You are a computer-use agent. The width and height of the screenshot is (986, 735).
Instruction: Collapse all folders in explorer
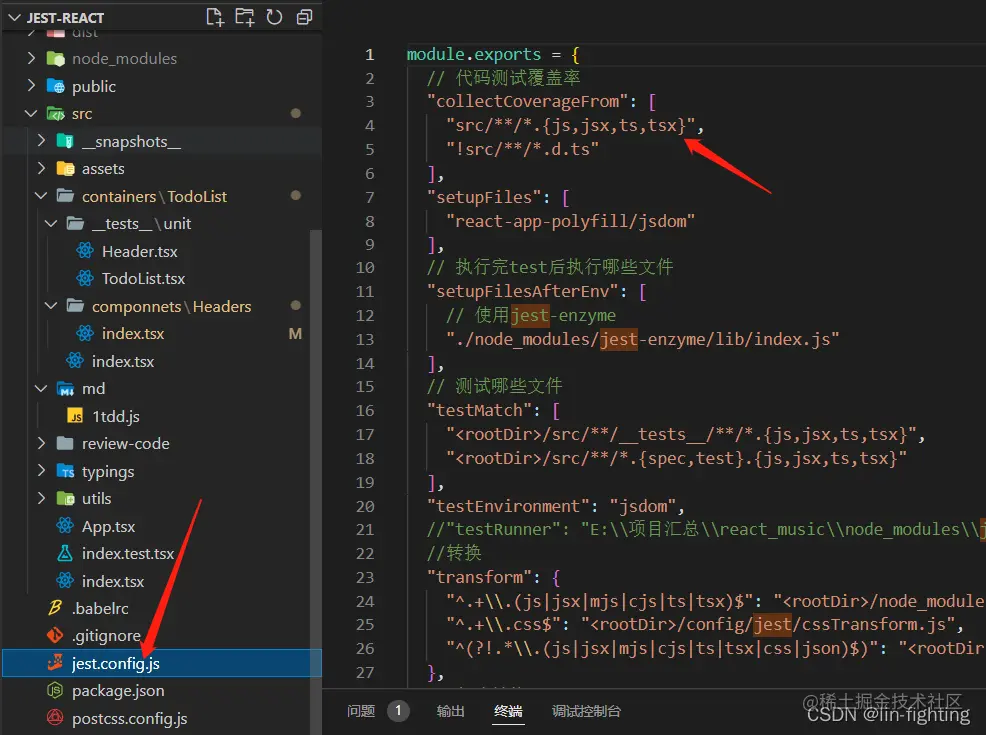(304, 17)
